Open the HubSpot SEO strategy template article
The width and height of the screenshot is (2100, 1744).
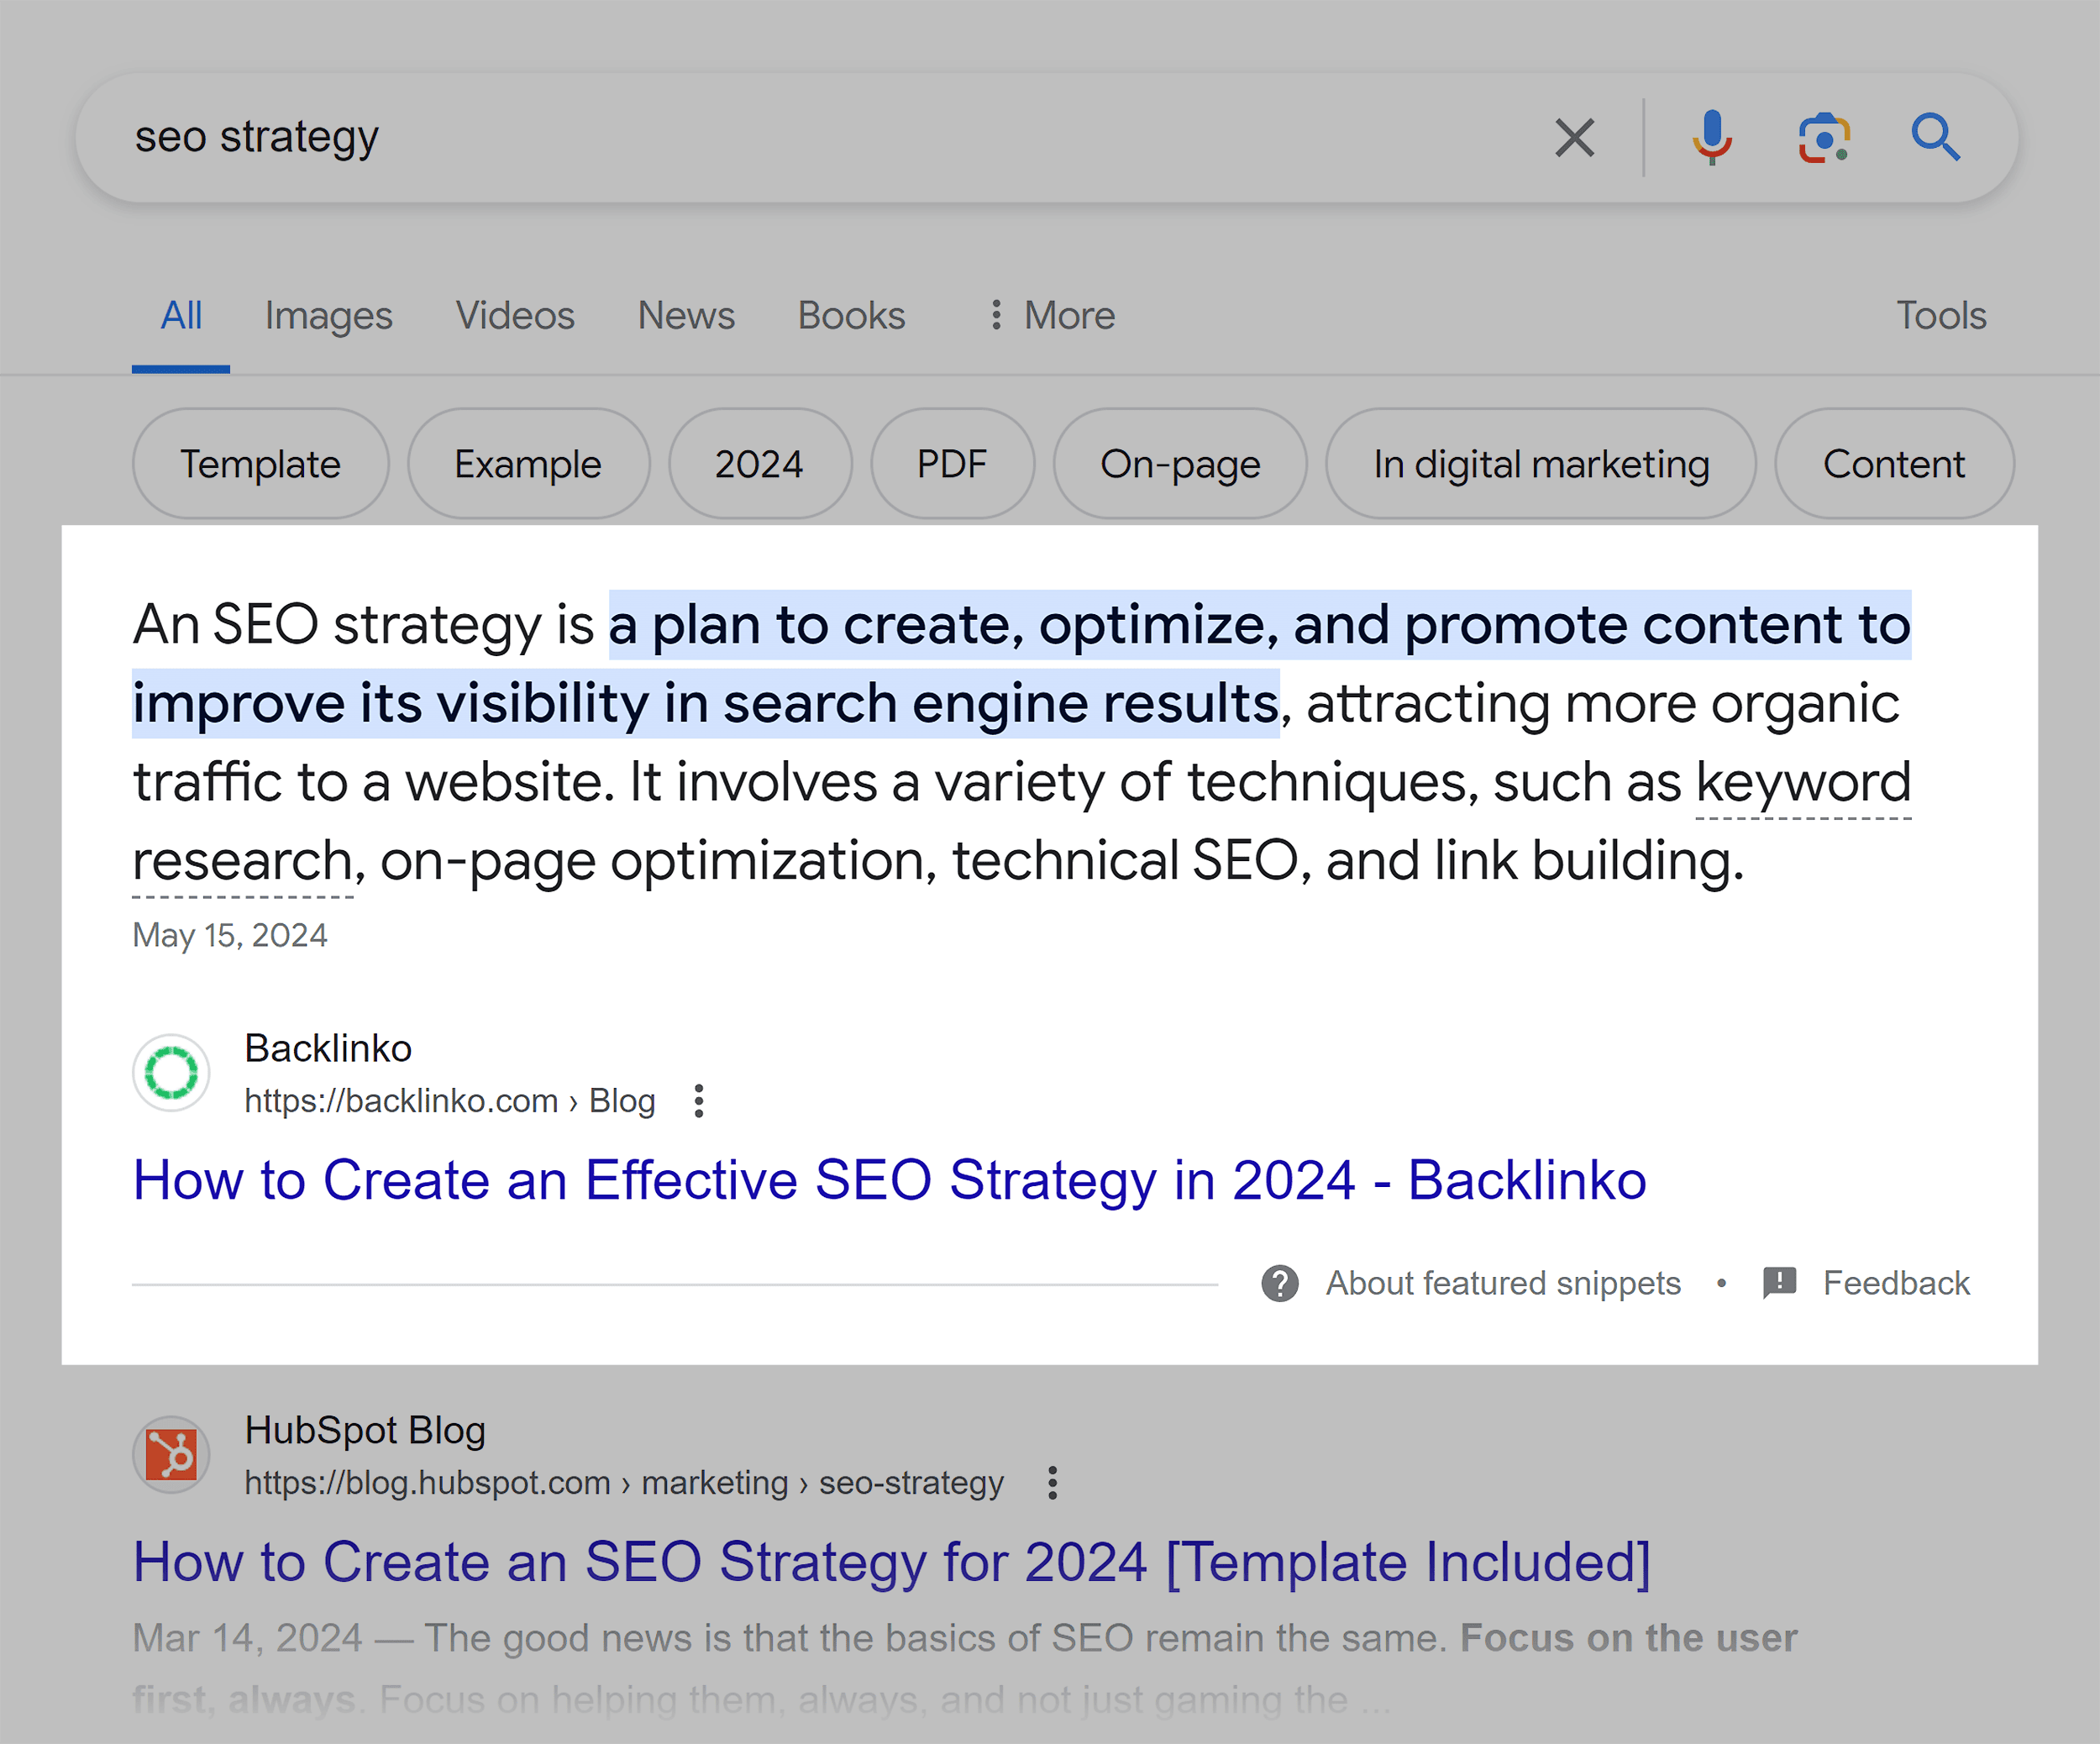click(x=890, y=1562)
